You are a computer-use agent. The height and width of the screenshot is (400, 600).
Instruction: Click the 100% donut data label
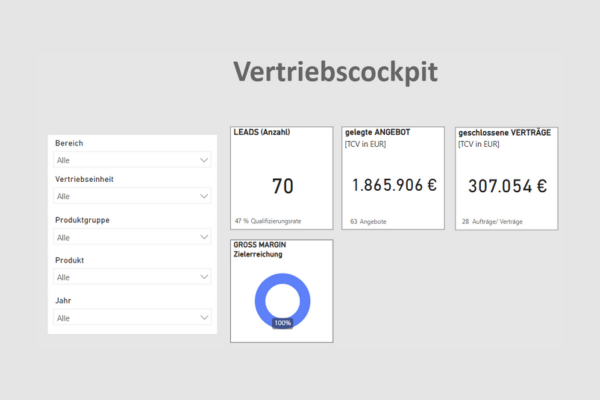point(282,323)
